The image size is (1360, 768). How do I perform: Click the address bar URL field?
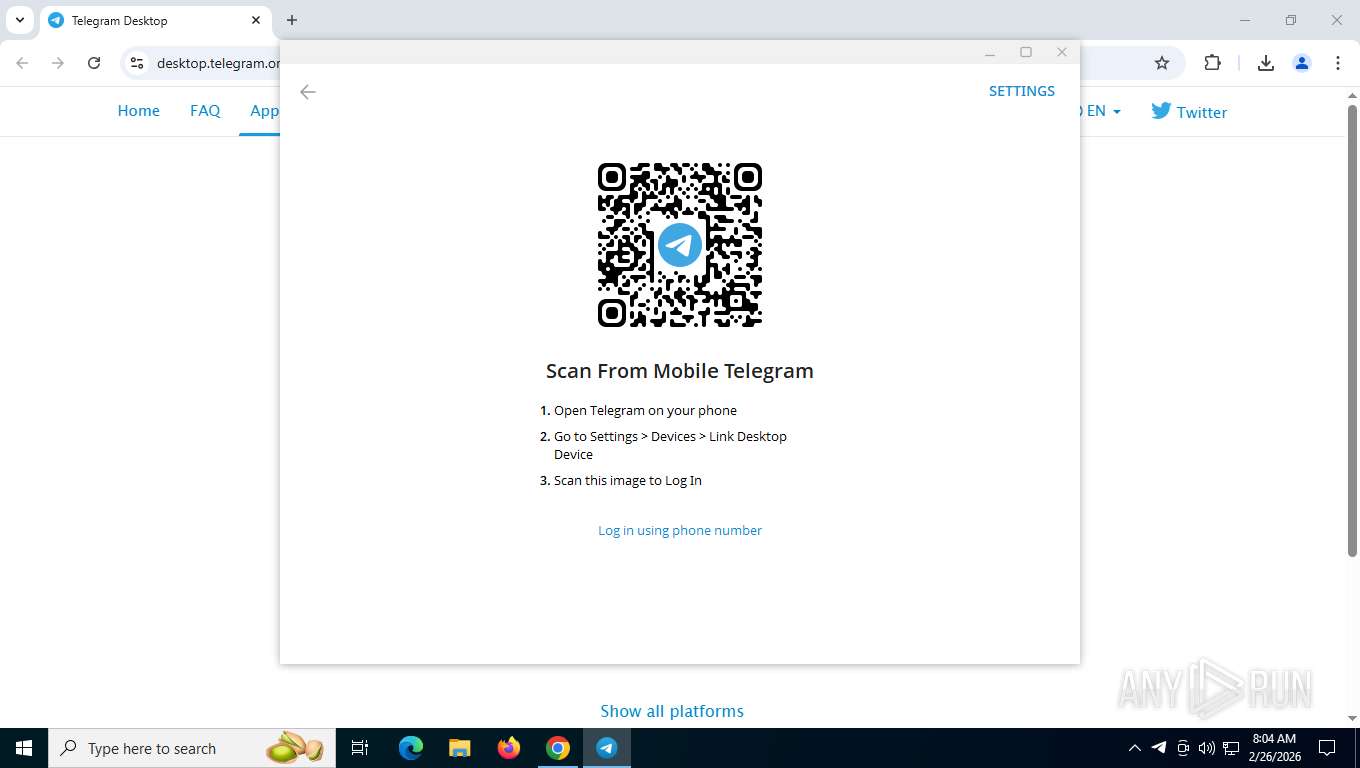coord(218,63)
